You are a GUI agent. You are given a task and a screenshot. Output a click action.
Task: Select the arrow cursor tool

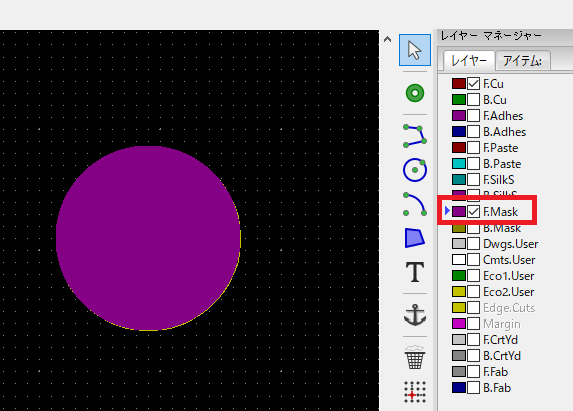(415, 50)
